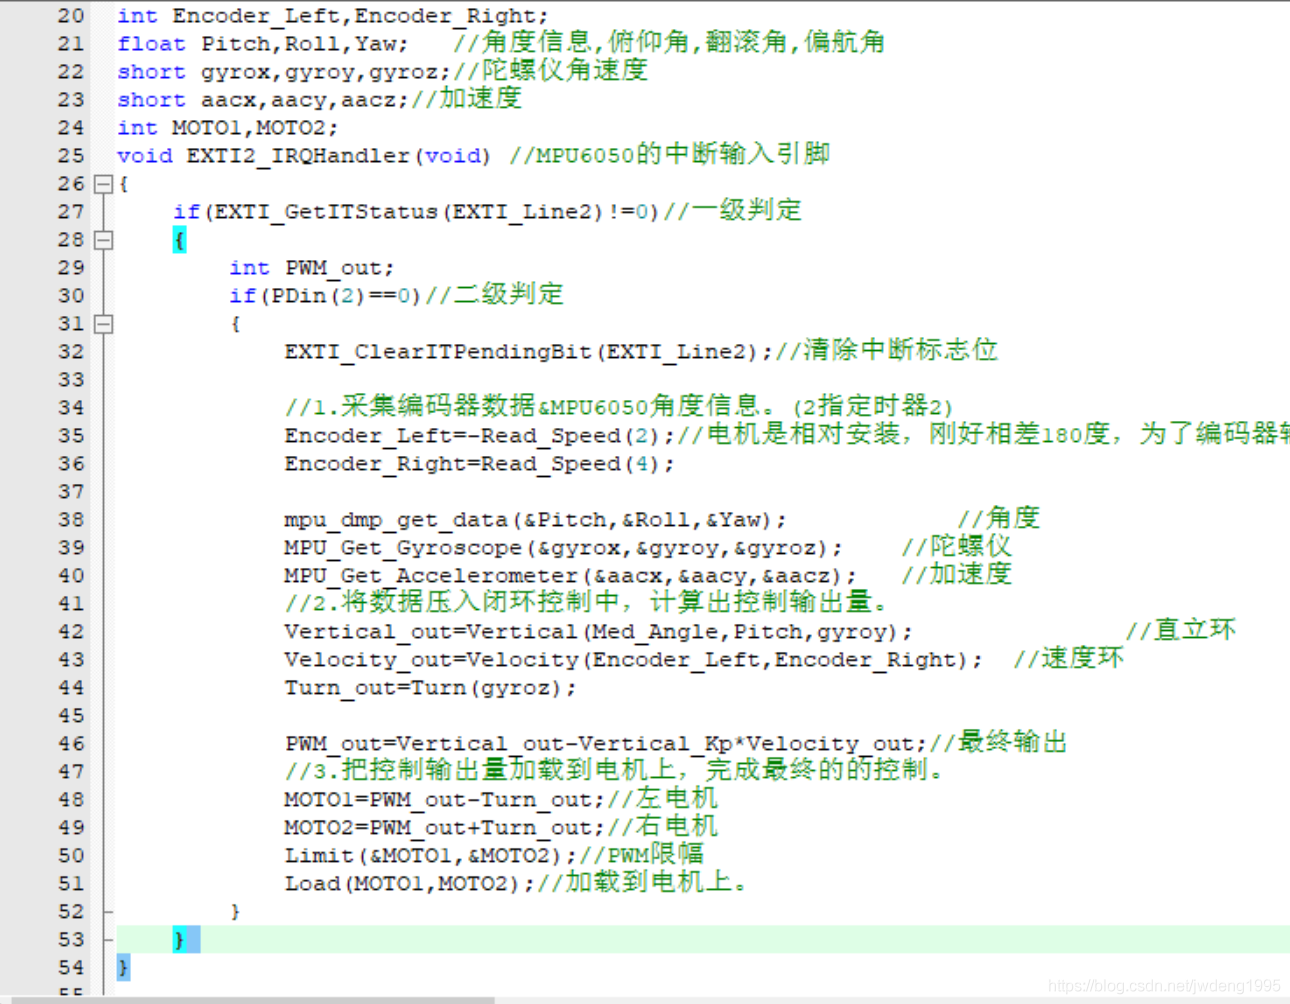Collapse the inner block fold at line 31
The height and width of the screenshot is (1004, 1290).
tap(103, 324)
